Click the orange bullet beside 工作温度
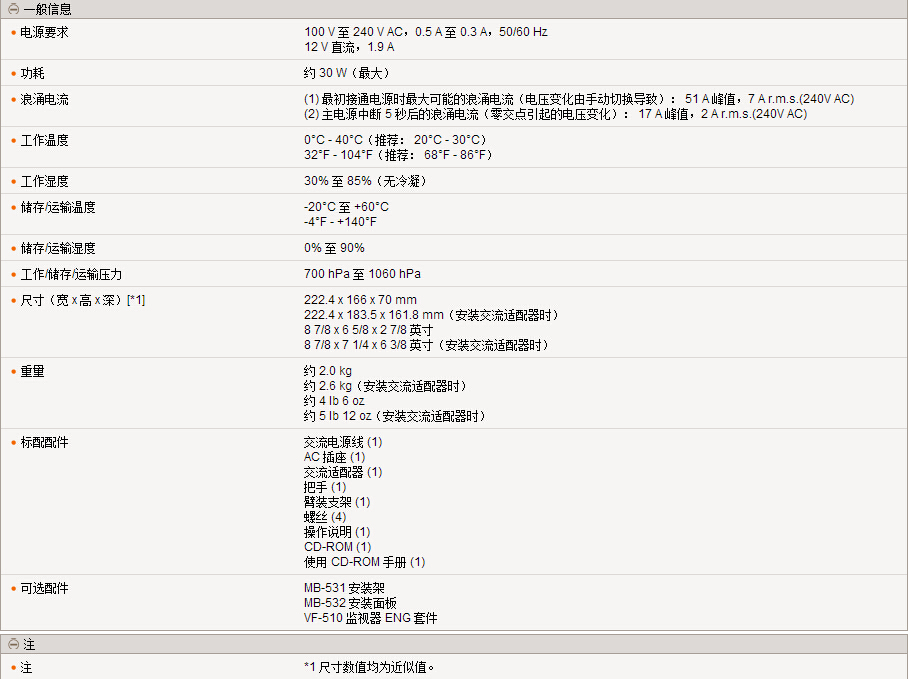Viewport: 909px width, 679px height. [14, 141]
